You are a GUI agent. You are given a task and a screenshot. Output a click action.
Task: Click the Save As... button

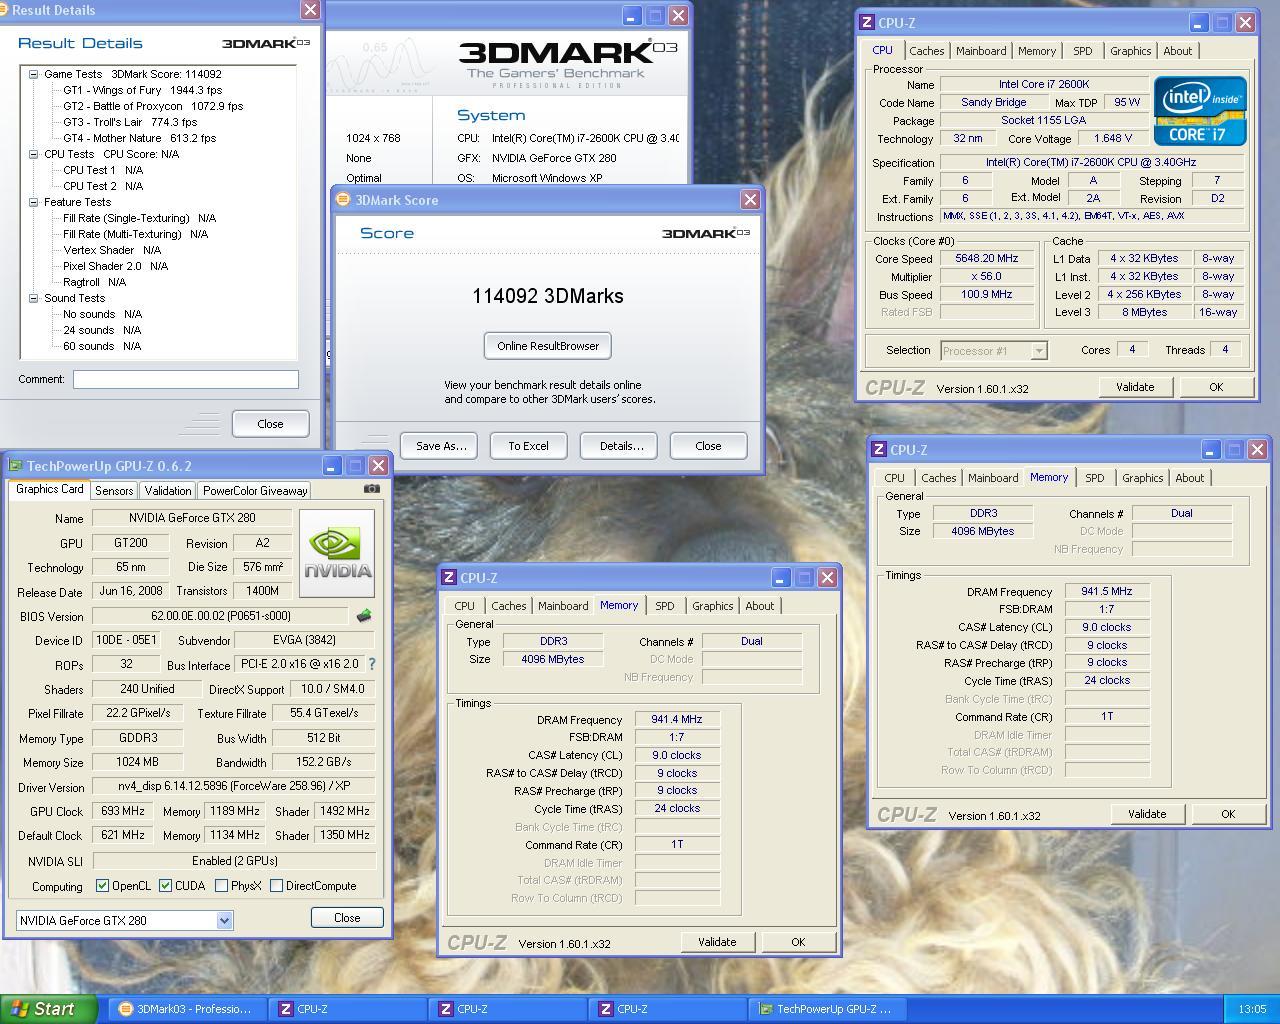point(441,446)
